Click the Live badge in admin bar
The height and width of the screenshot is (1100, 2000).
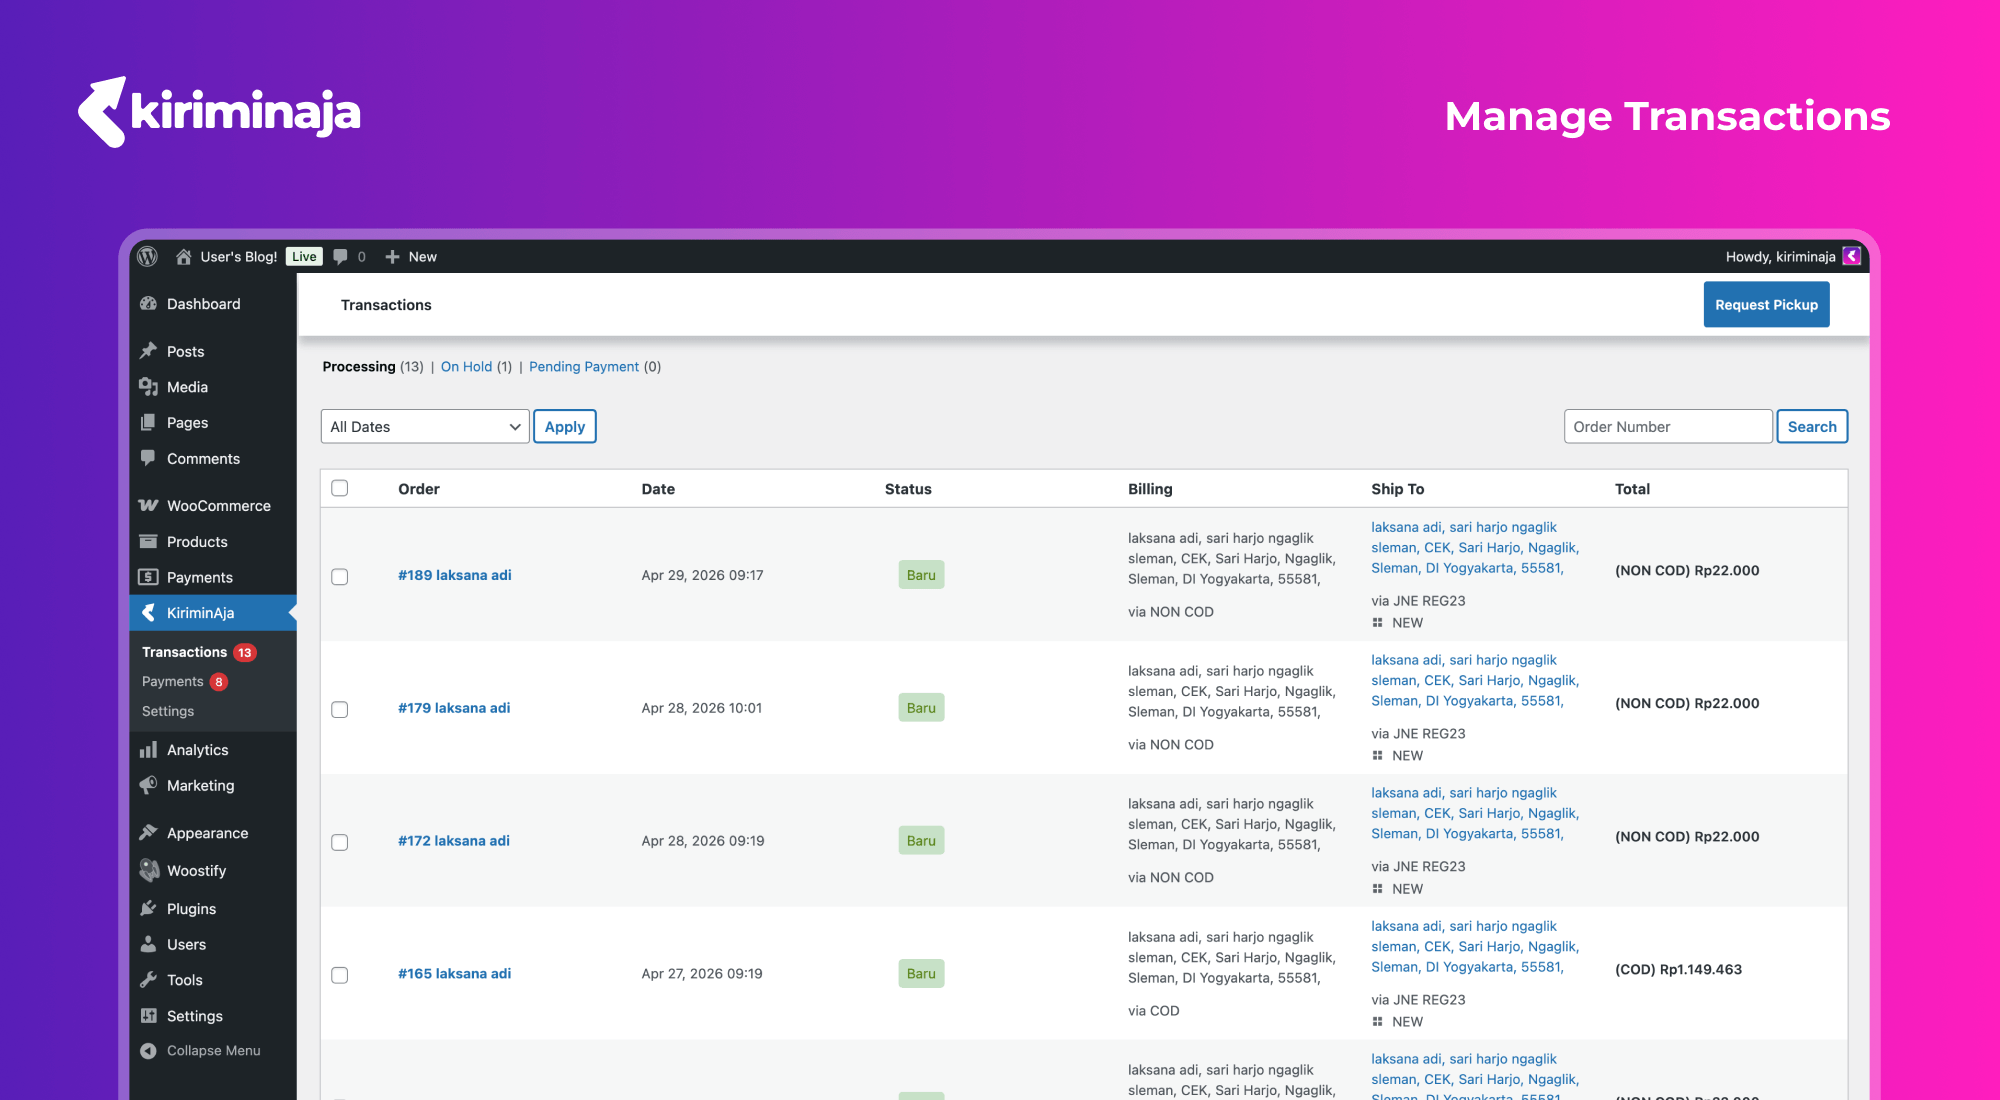[304, 257]
